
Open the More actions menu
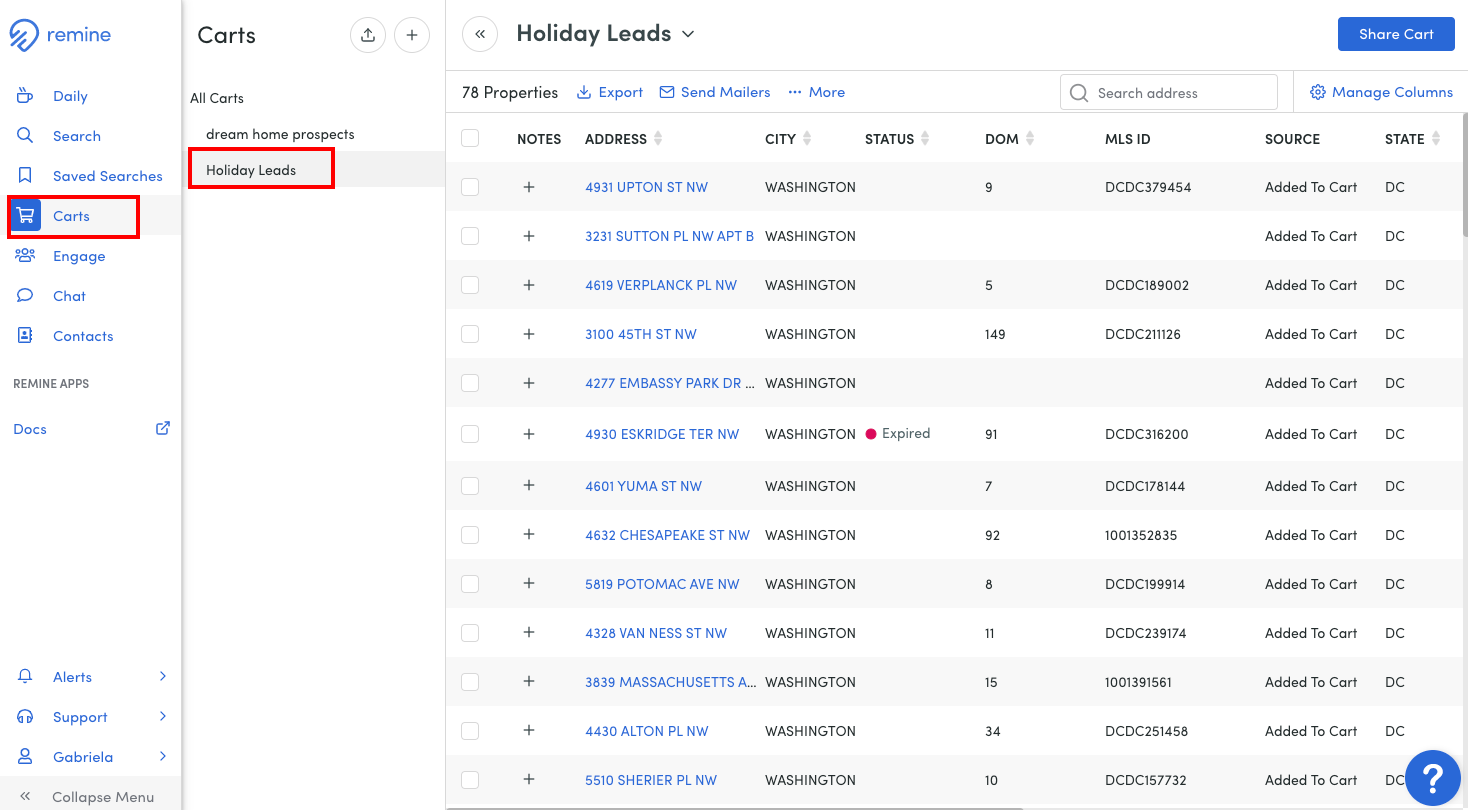click(x=816, y=92)
